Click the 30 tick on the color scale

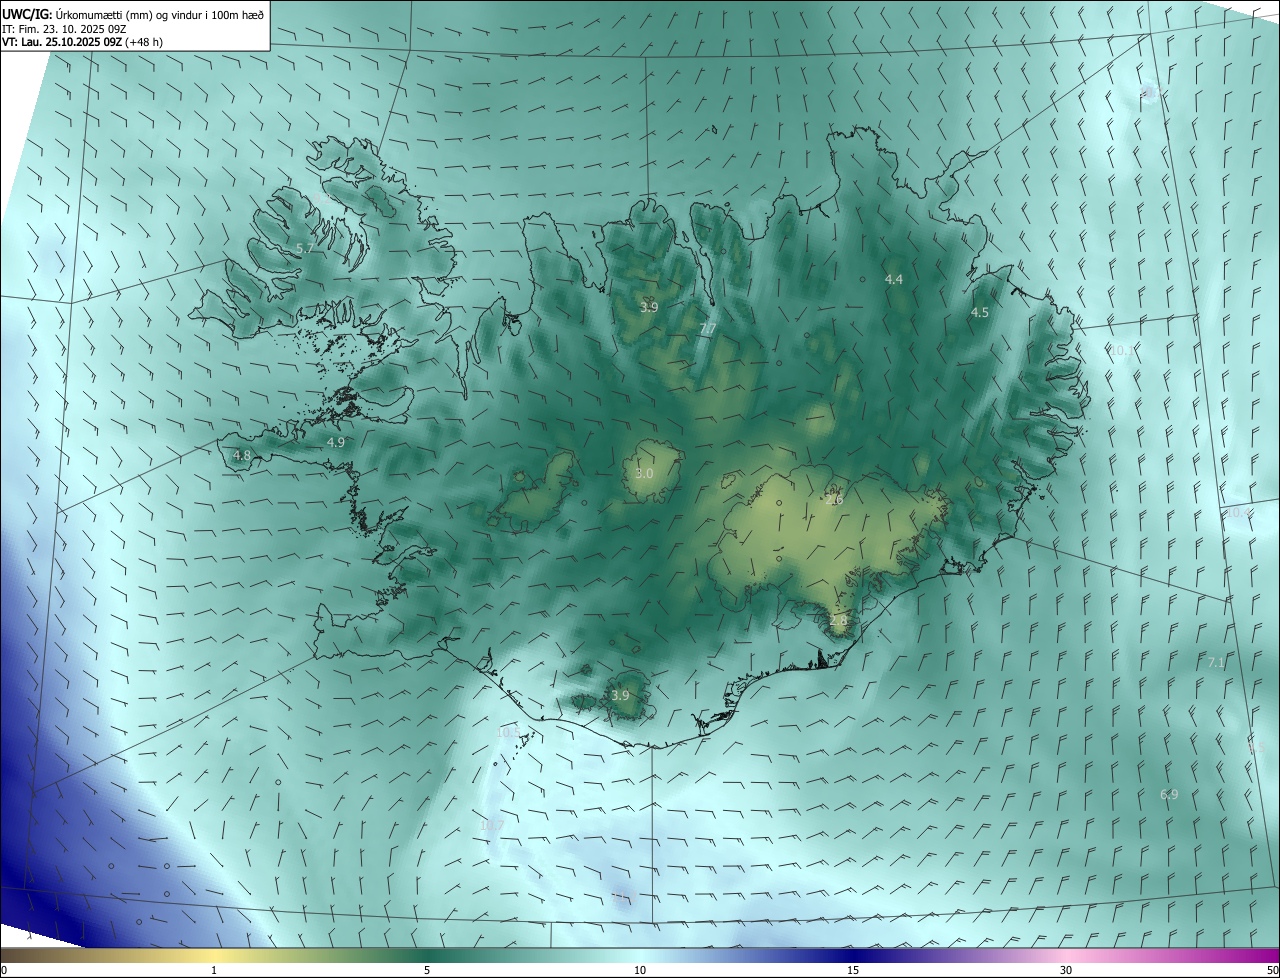1066,970
